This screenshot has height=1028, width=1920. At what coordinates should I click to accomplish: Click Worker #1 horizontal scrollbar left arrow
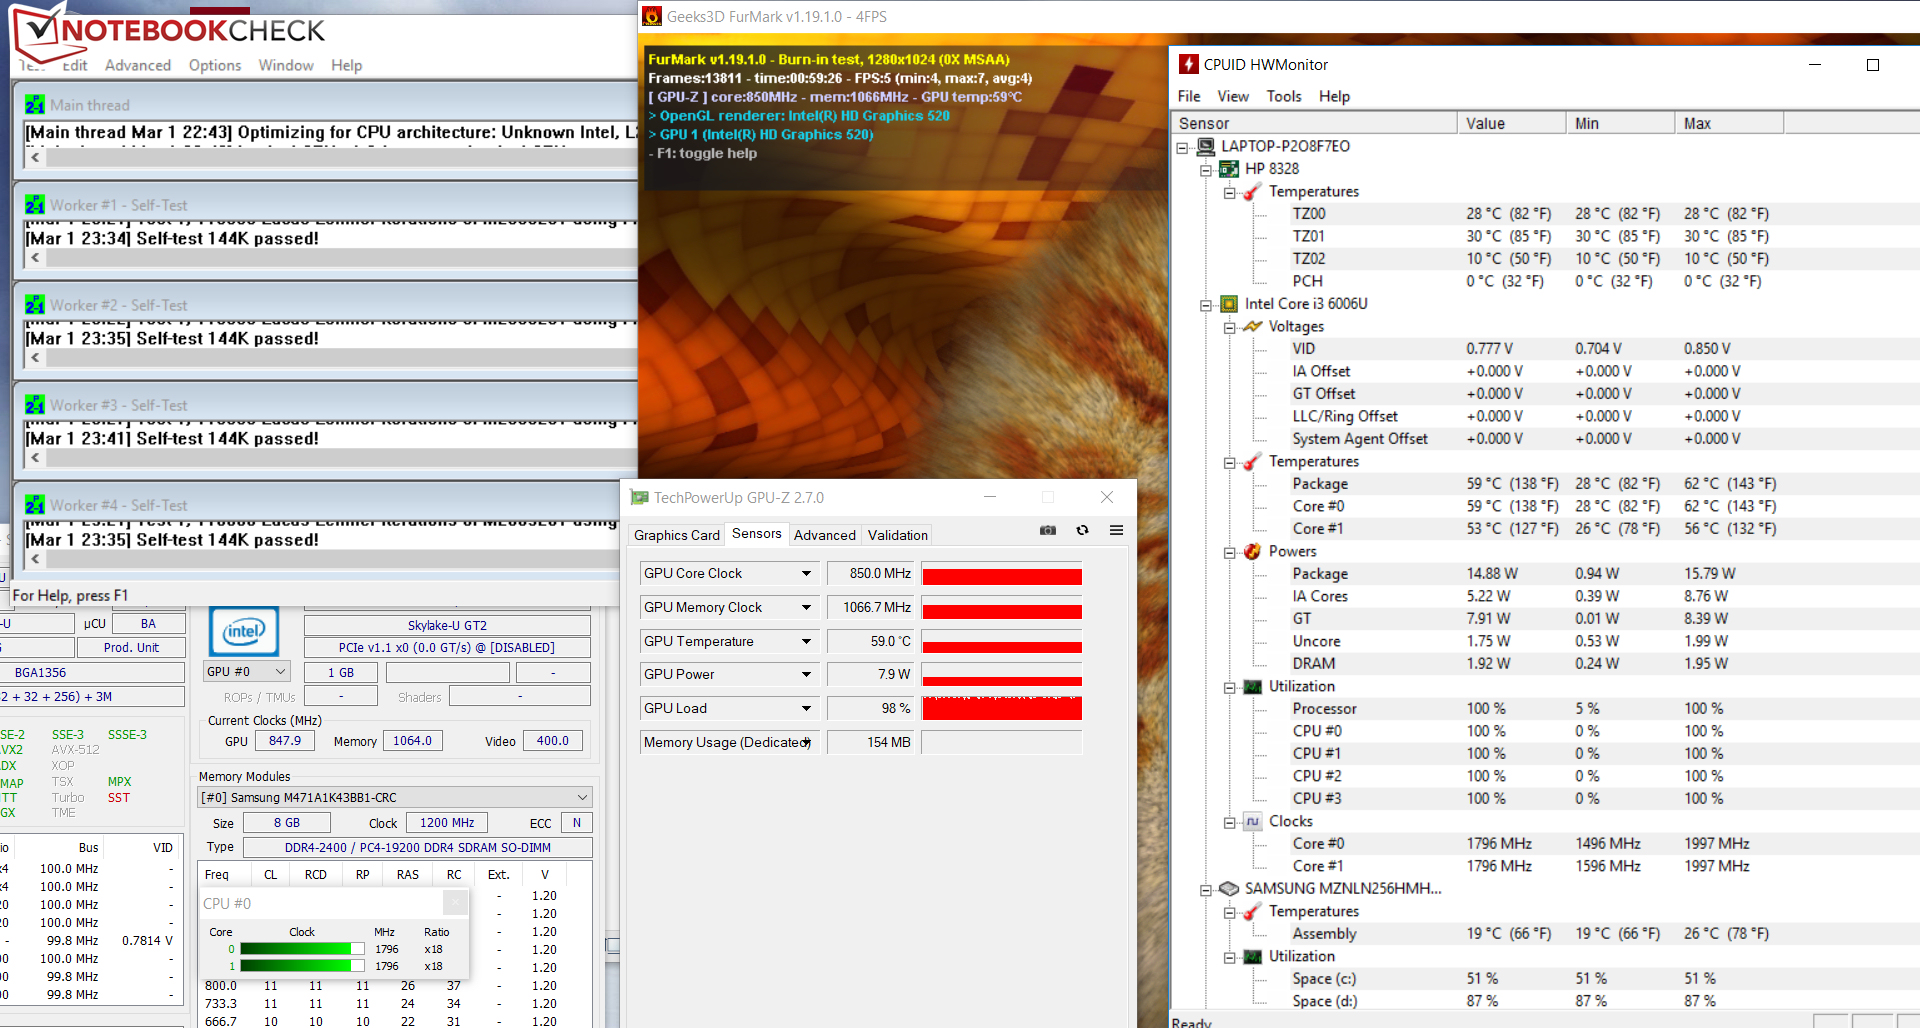[36, 257]
